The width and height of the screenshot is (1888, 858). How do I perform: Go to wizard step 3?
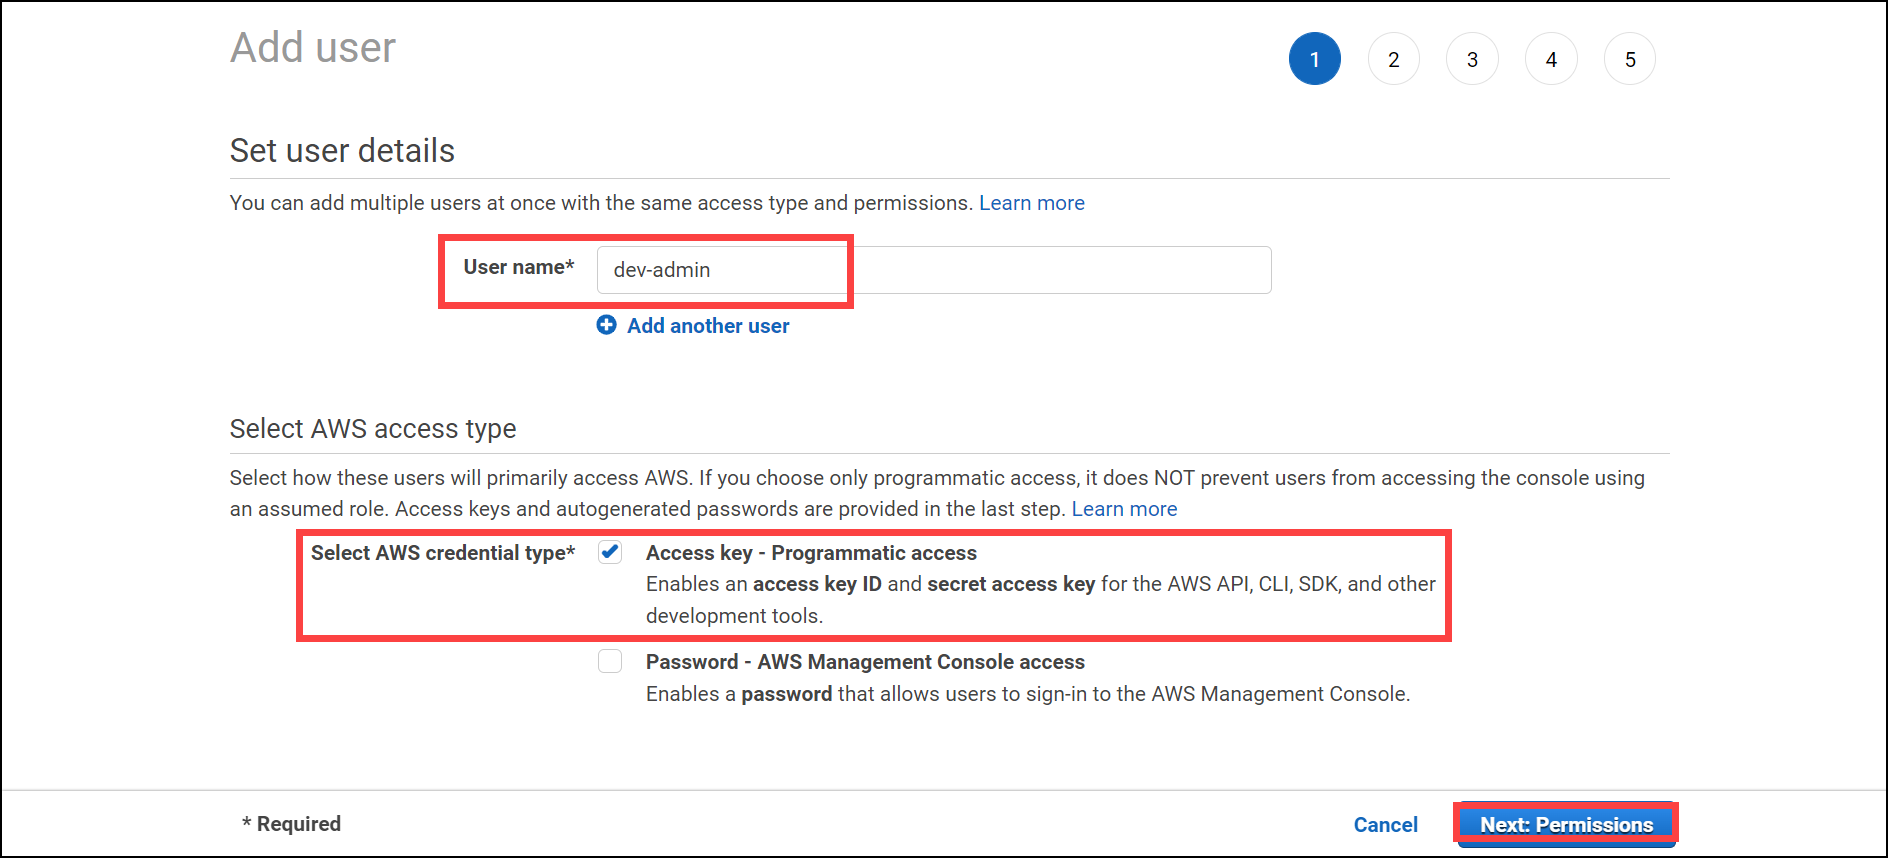coord(1472,59)
